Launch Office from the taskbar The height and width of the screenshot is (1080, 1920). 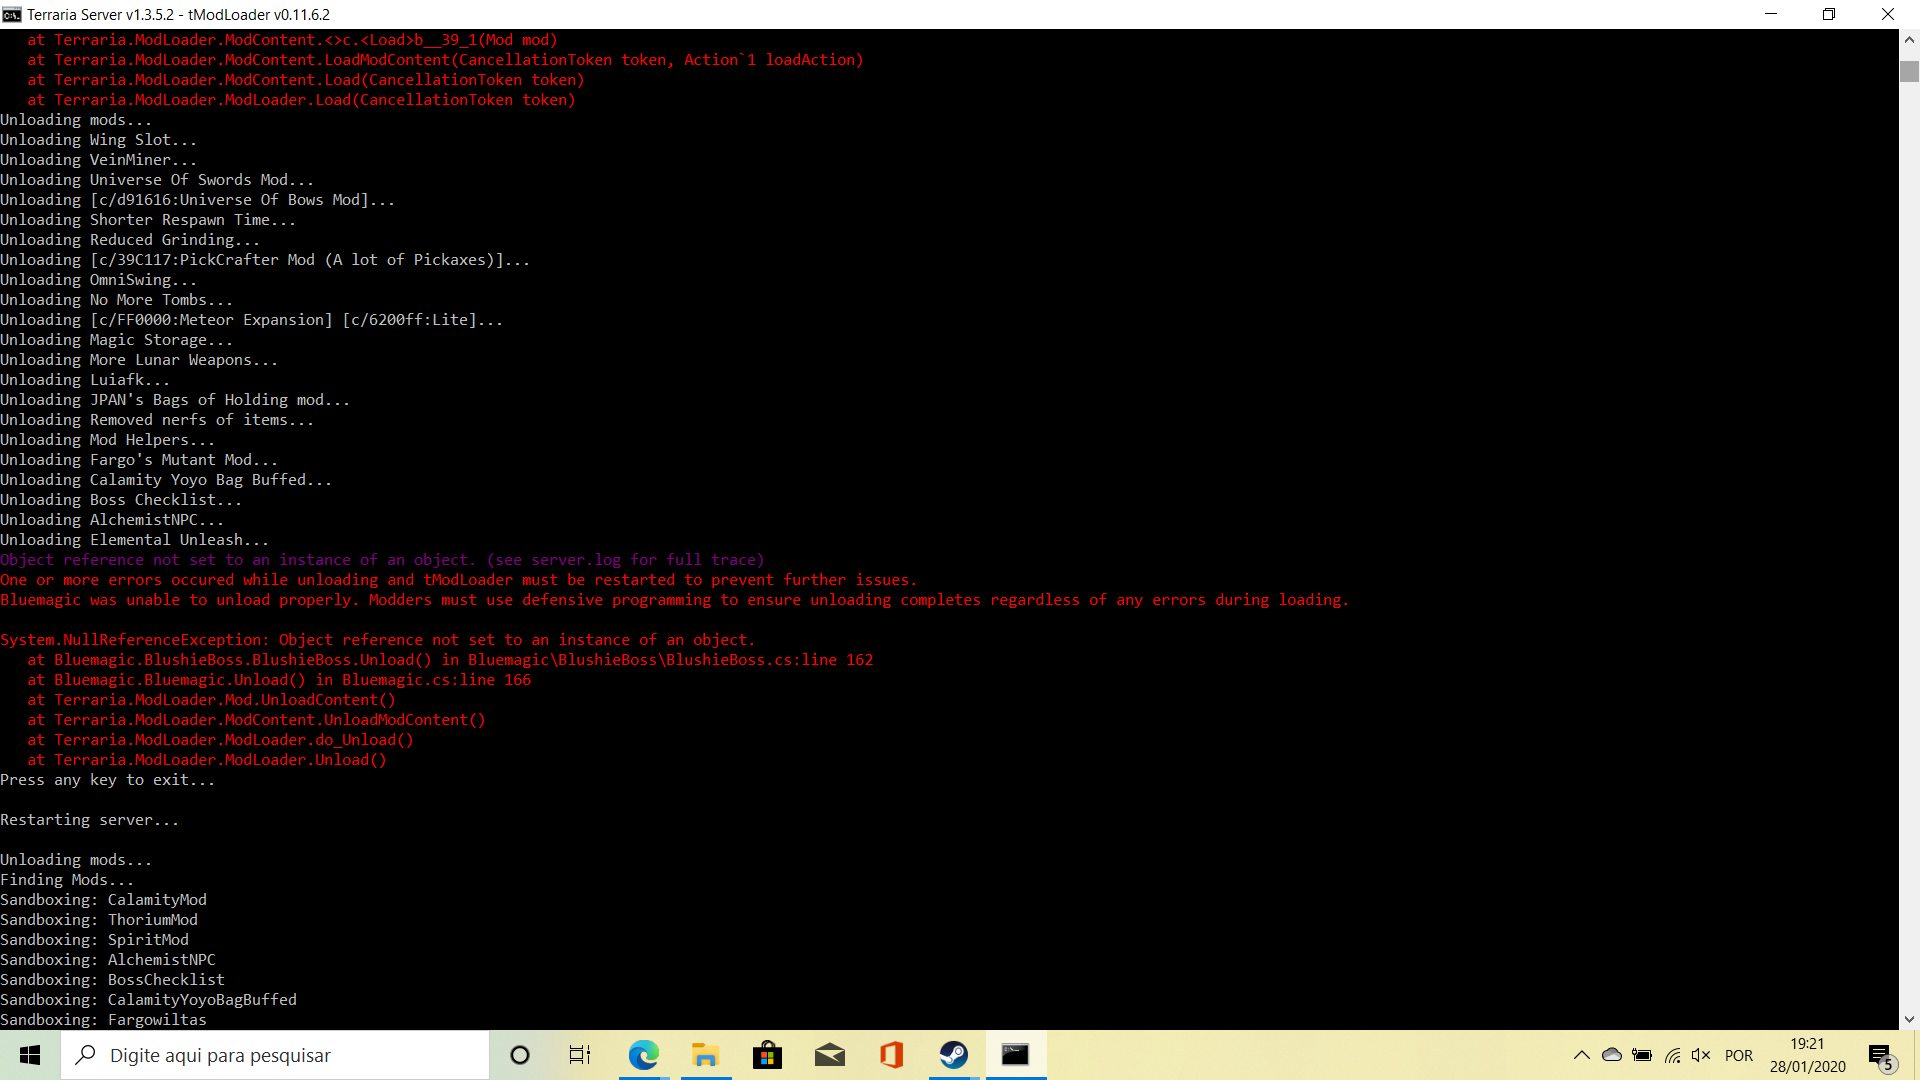click(891, 1055)
